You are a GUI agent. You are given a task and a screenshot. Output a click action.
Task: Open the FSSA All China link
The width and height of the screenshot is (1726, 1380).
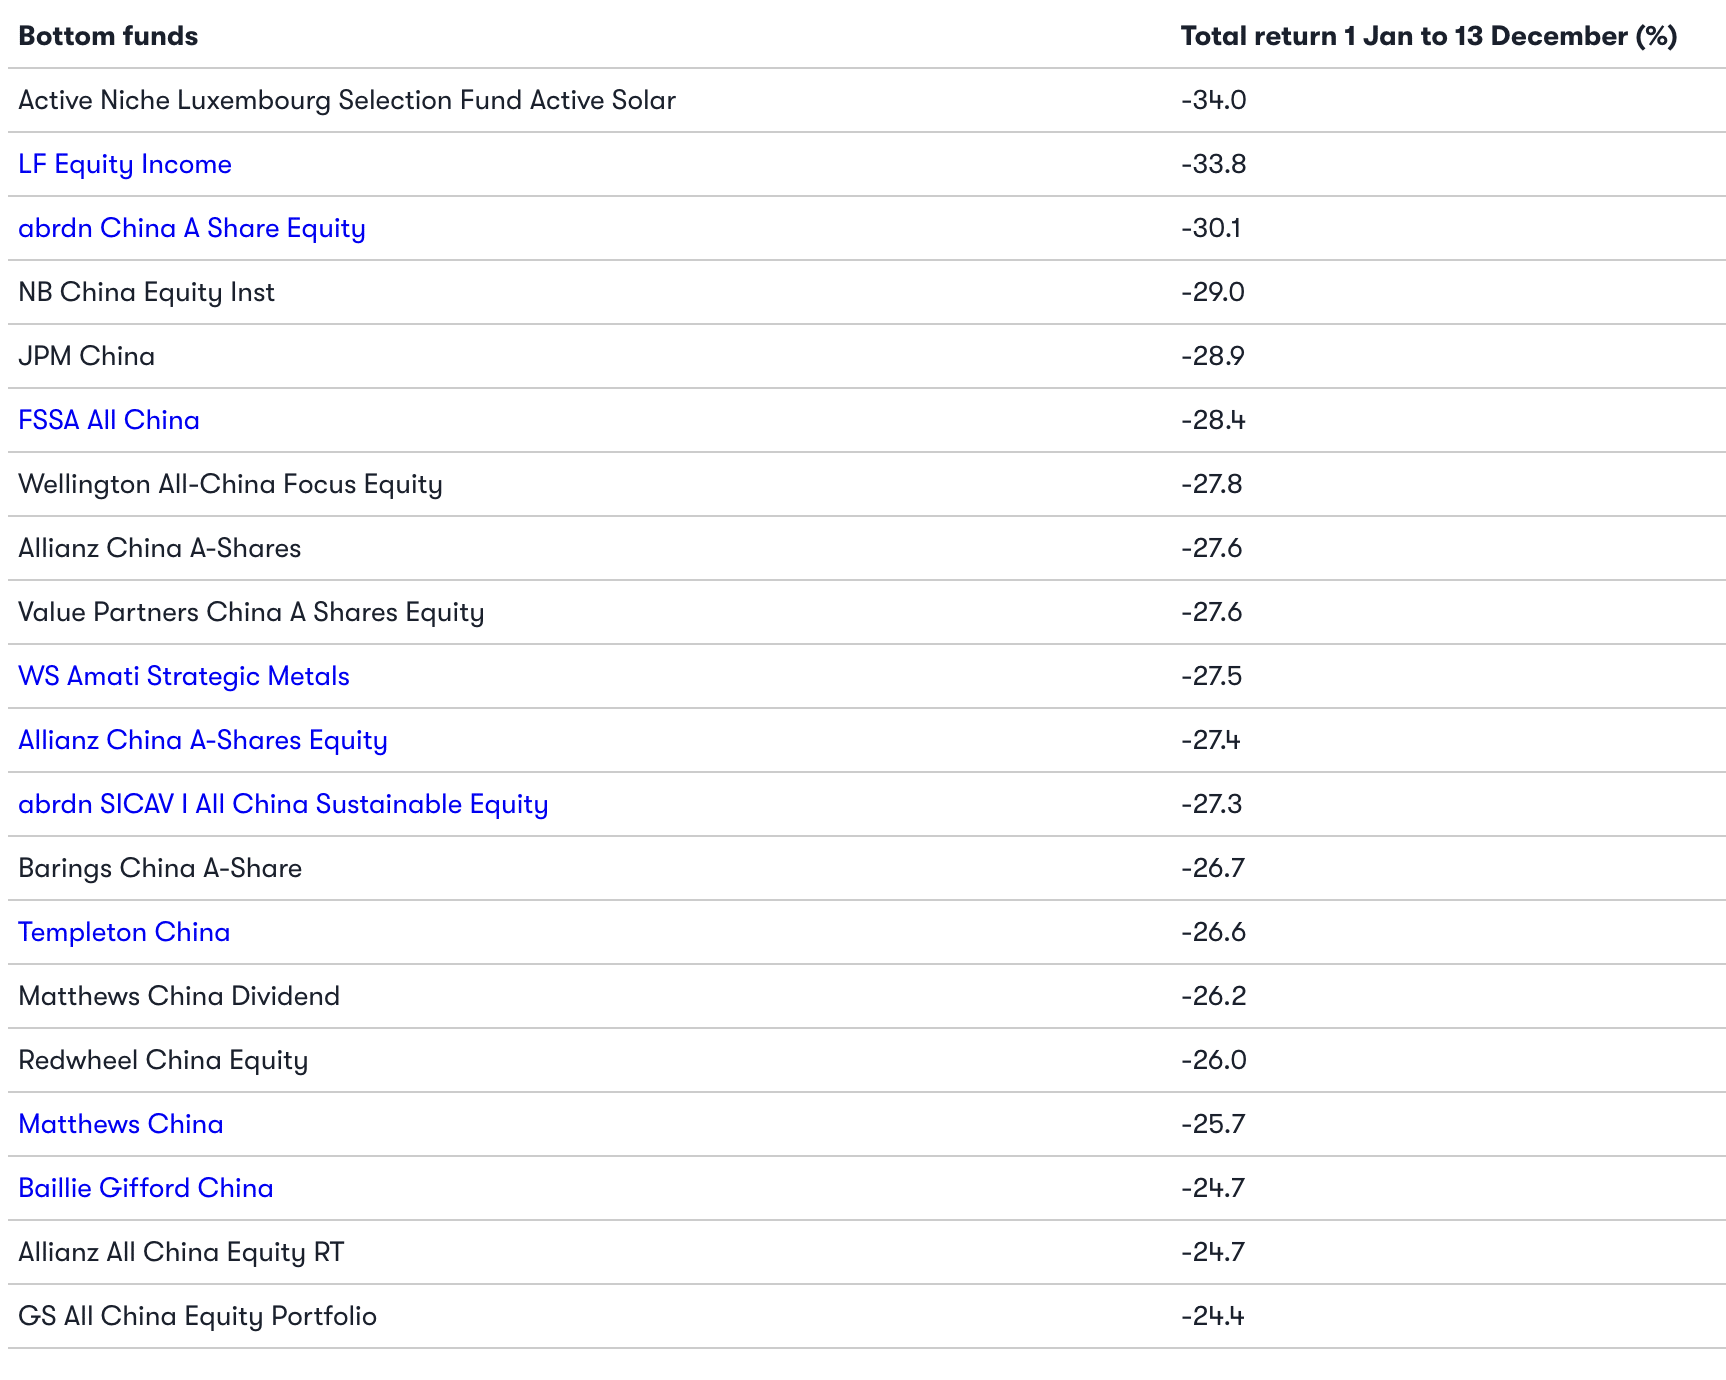pyautogui.click(x=109, y=420)
